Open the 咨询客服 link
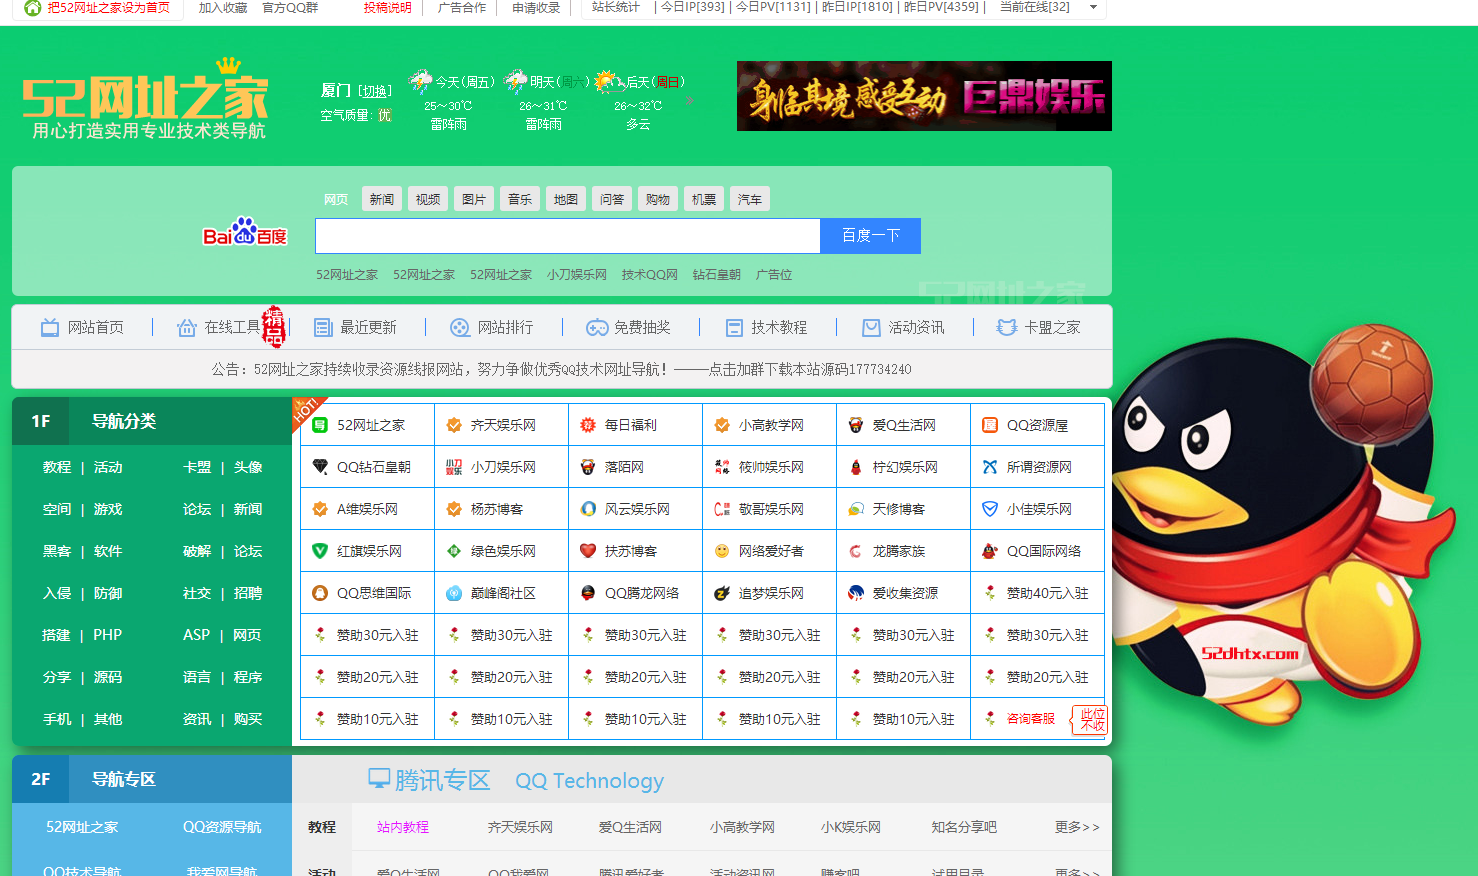Viewport: 1478px width, 876px height. [x=1031, y=719]
